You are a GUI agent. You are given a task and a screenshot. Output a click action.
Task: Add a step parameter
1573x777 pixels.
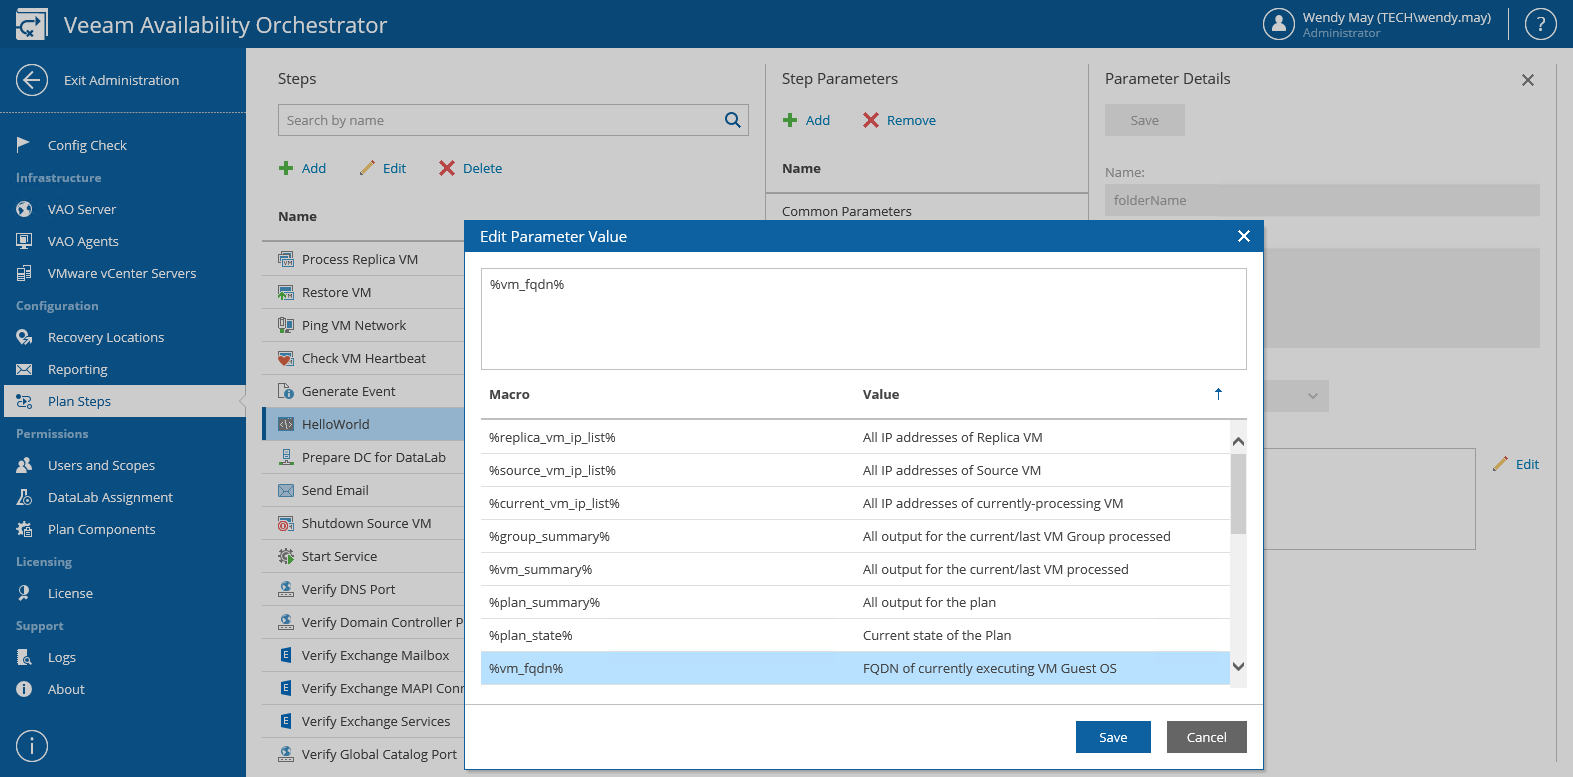click(807, 120)
